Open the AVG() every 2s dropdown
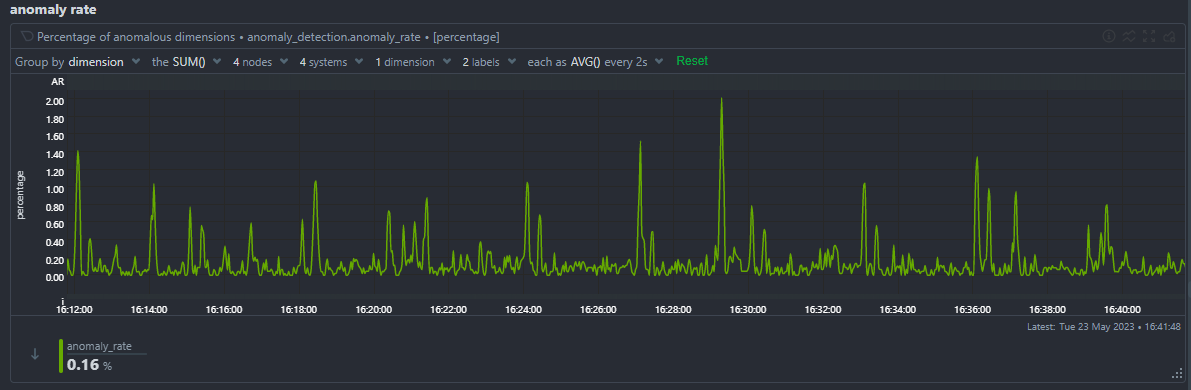 [596, 62]
